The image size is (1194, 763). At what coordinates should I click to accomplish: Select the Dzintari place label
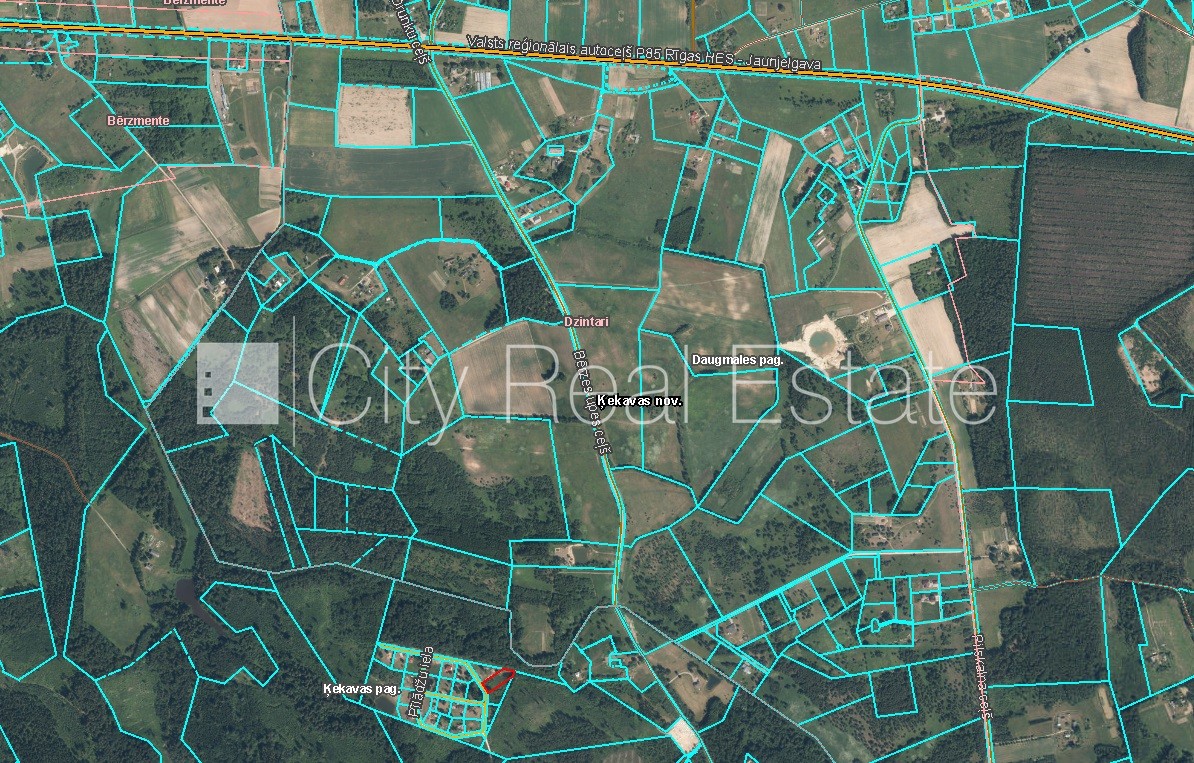586,323
